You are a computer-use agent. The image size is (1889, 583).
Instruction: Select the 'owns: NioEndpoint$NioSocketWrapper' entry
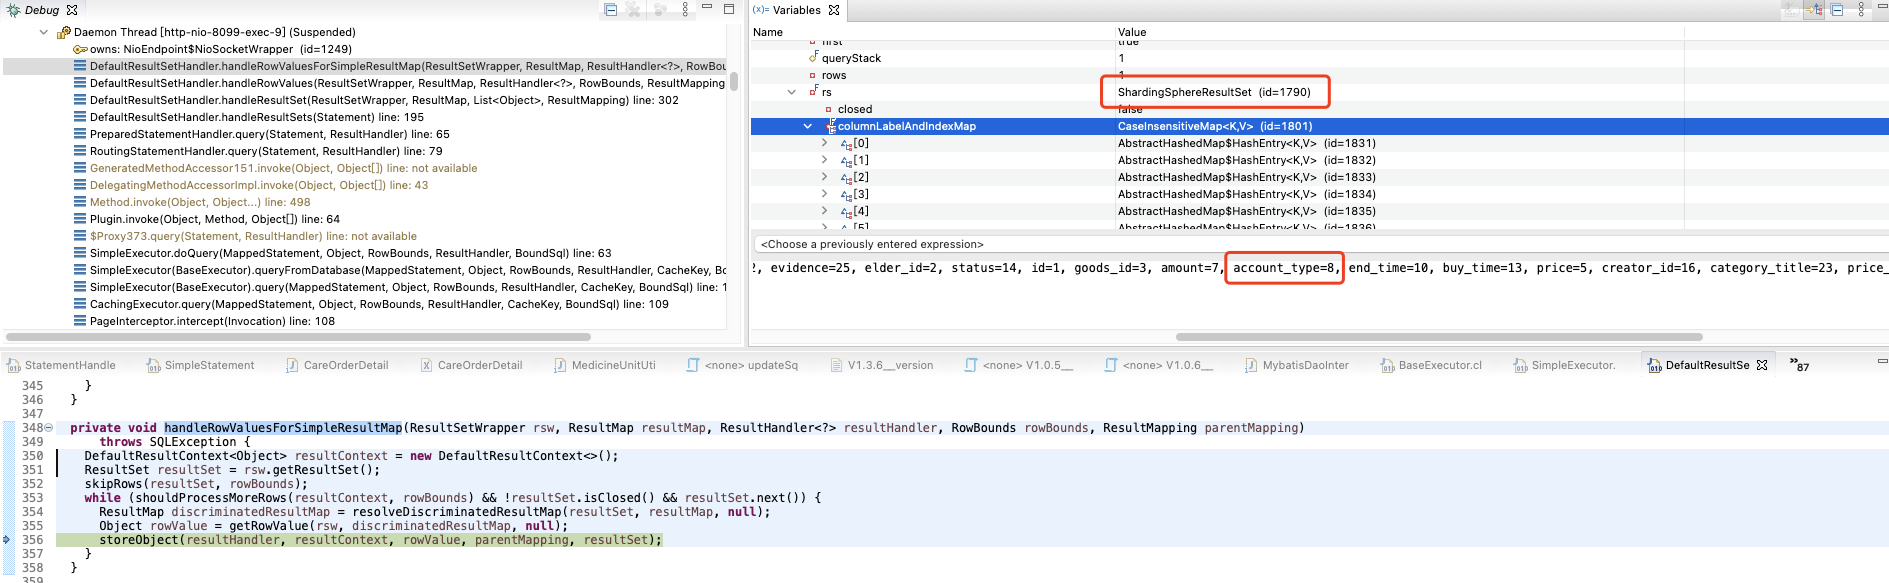click(x=213, y=49)
